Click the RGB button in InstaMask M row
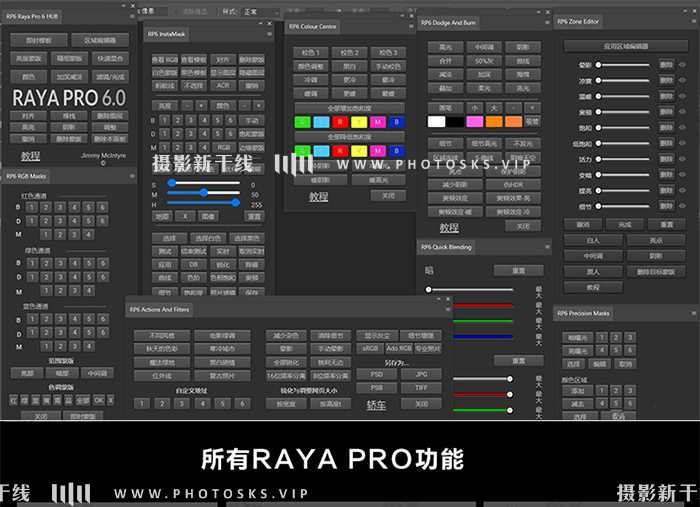700x507 pixels. click(224, 147)
